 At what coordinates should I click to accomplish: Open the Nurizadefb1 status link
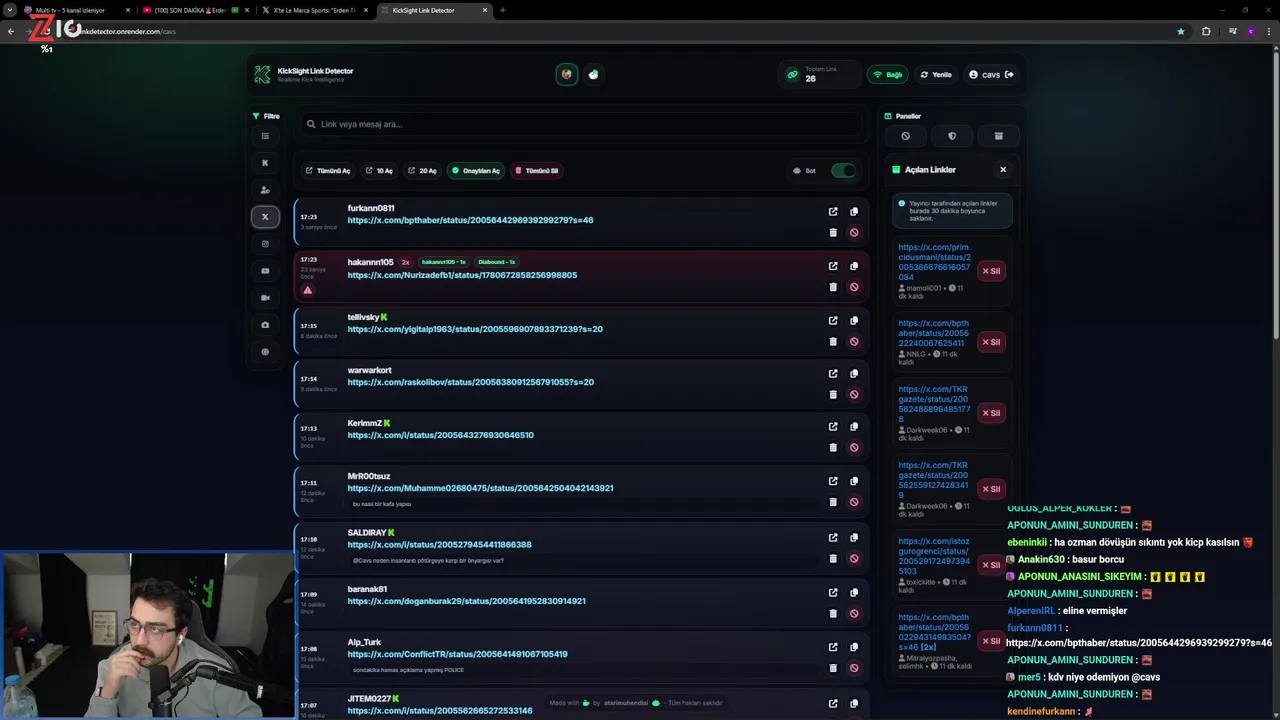pyautogui.click(x=462, y=275)
